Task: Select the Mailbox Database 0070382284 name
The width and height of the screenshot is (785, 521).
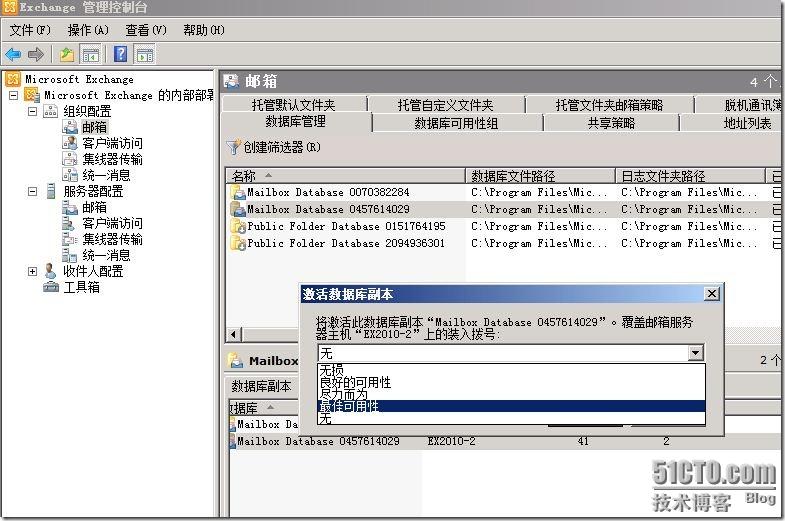Action: (x=328, y=192)
